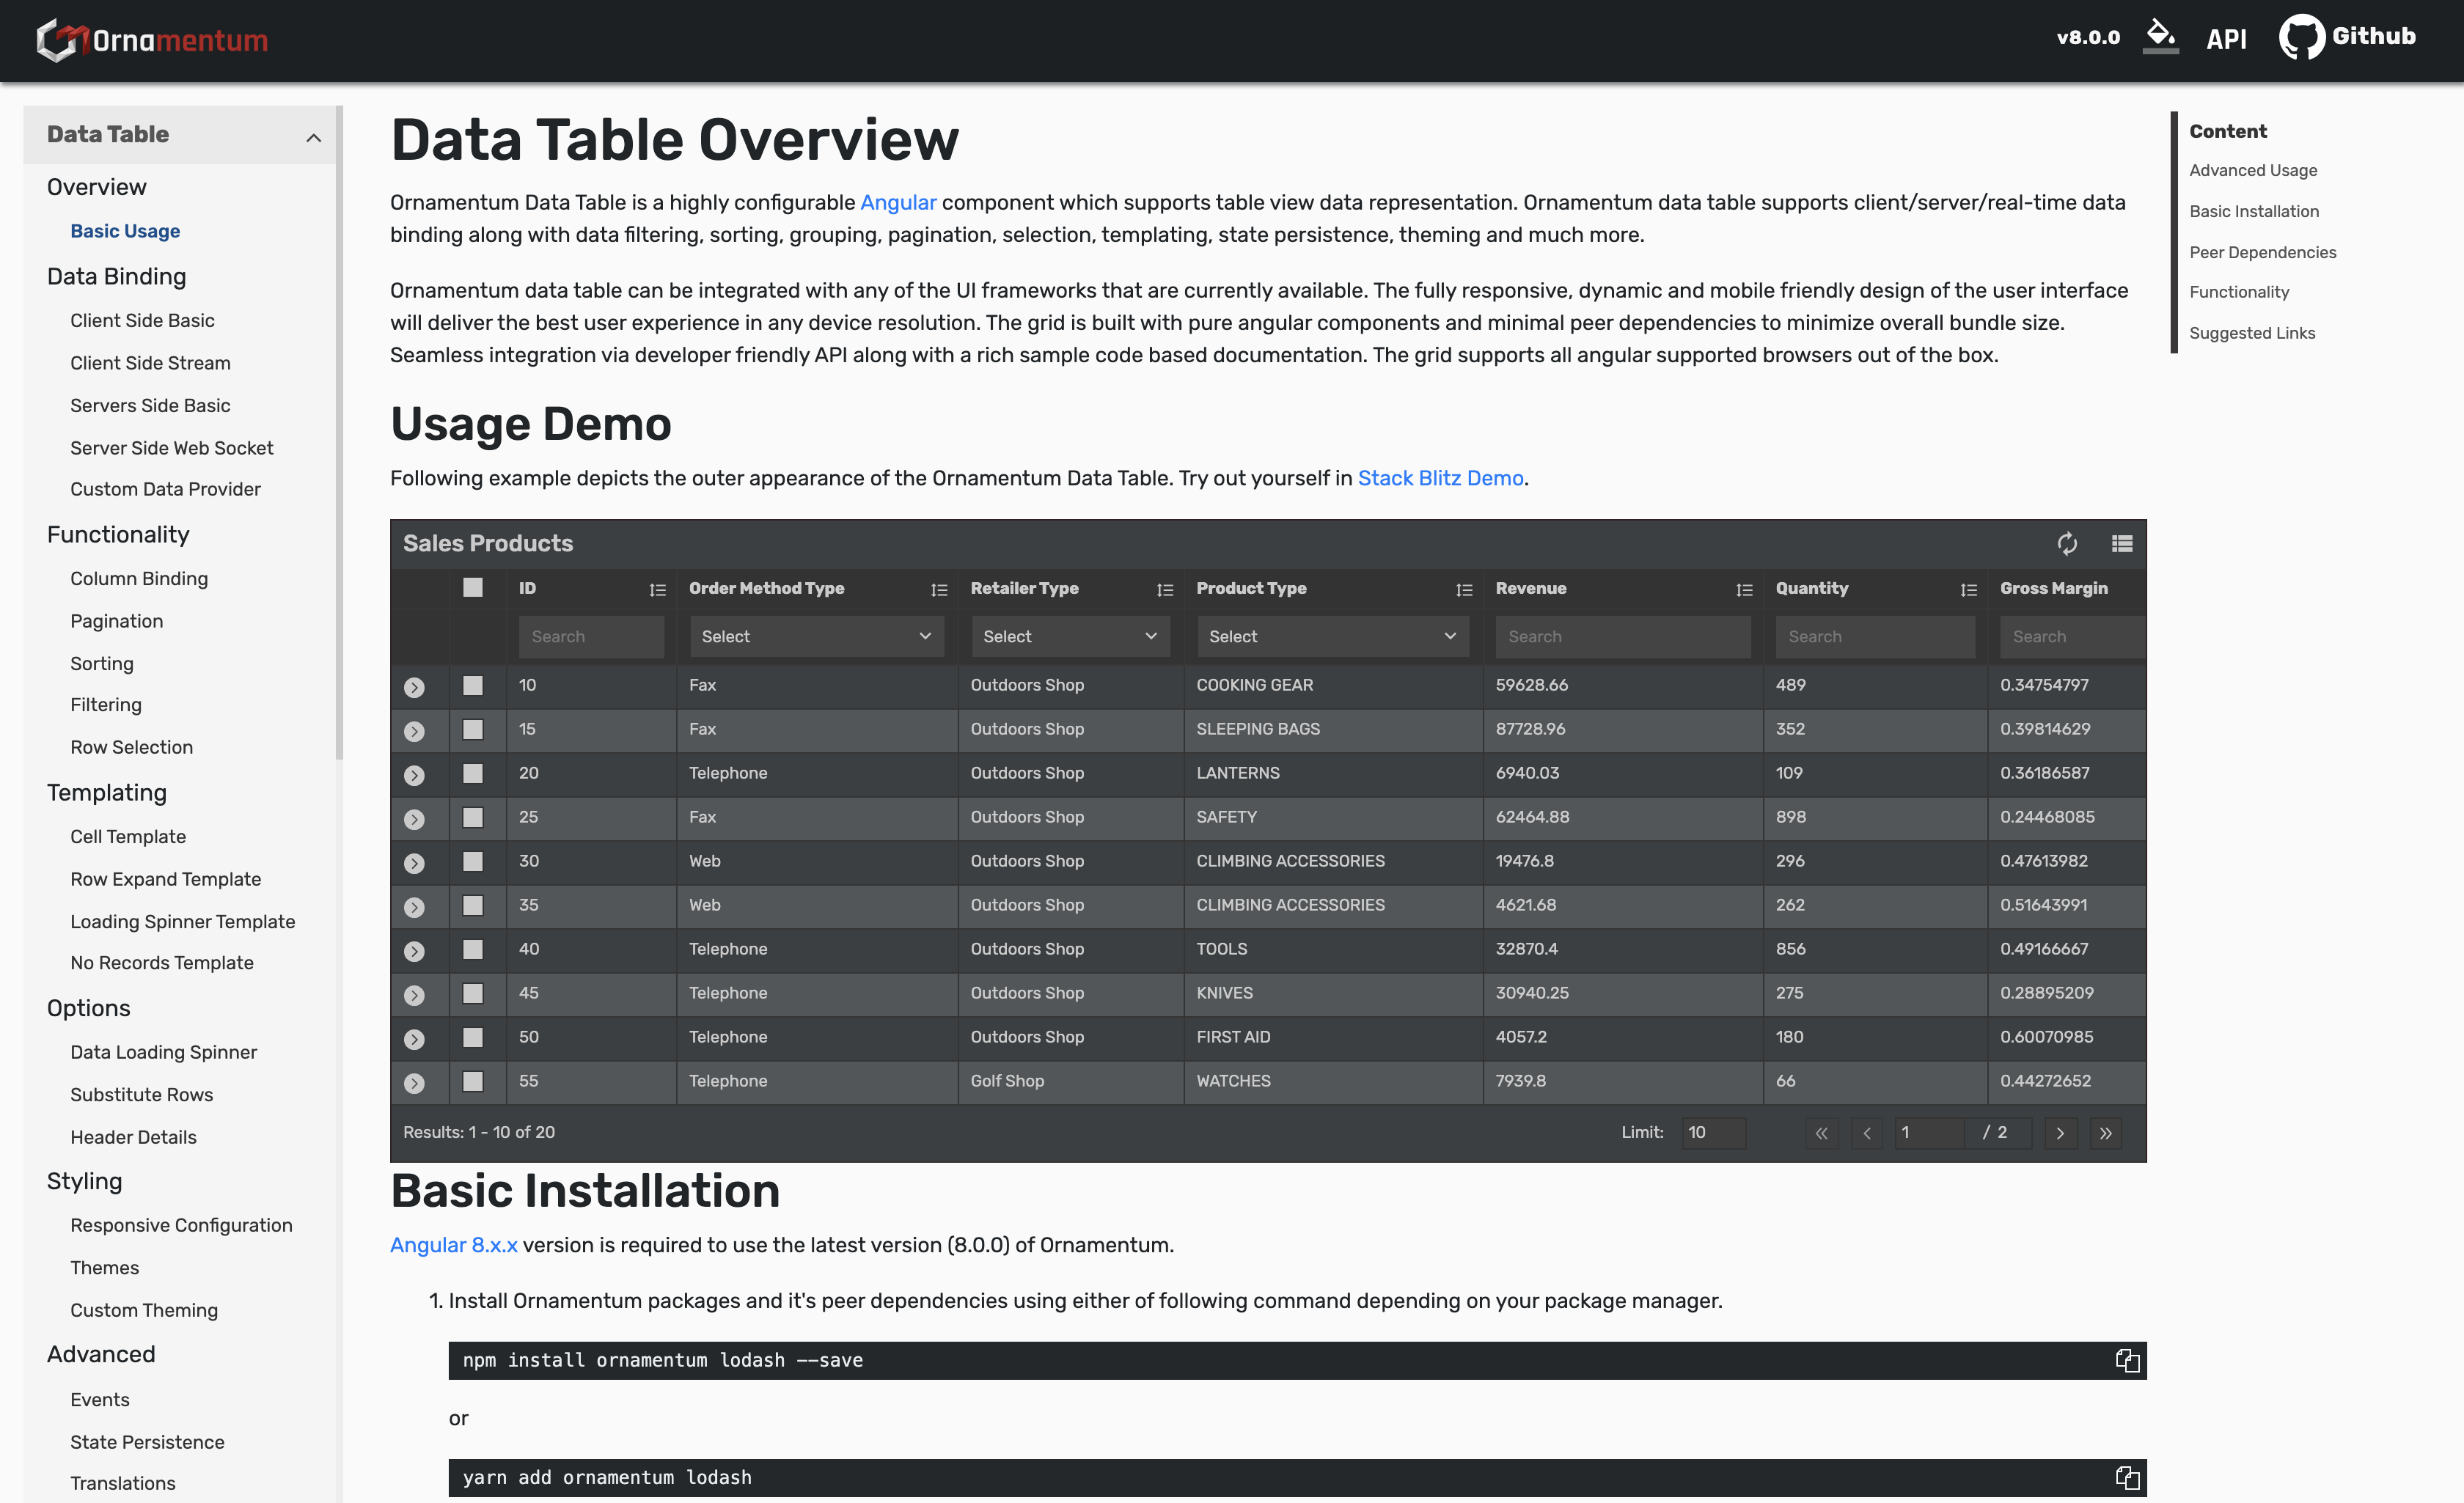This screenshot has height=1503, width=2464.
Task: Expand row 20 details arrow
Action: (414, 775)
